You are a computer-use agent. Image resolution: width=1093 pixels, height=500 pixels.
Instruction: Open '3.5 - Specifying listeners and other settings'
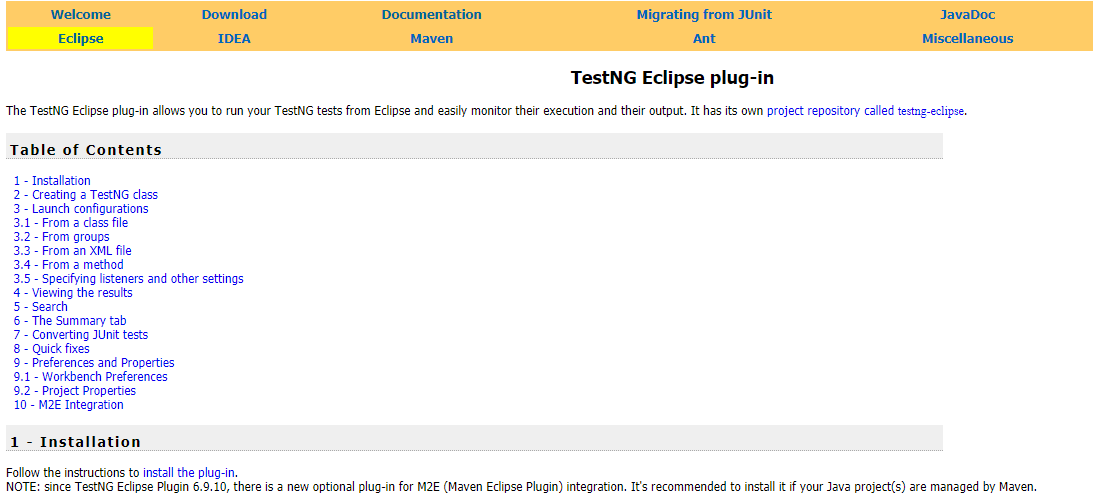pos(129,278)
